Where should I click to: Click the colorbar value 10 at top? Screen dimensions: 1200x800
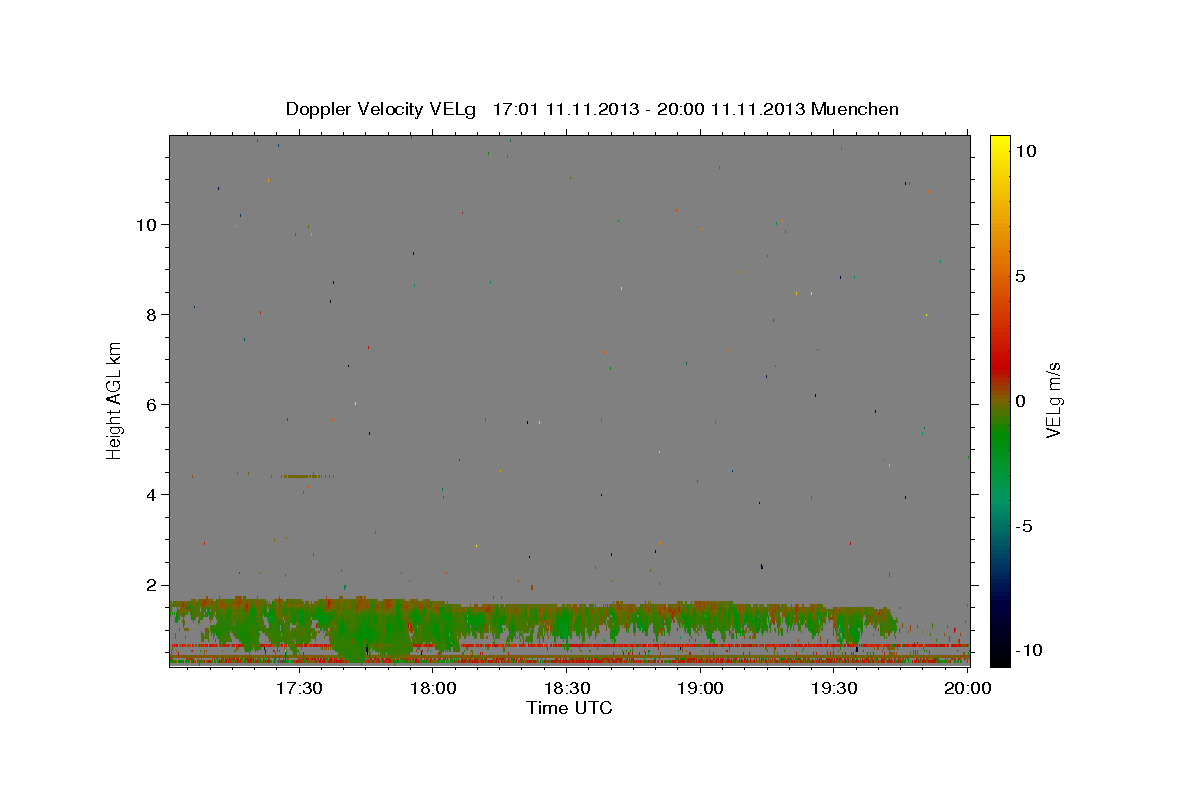[1025, 151]
